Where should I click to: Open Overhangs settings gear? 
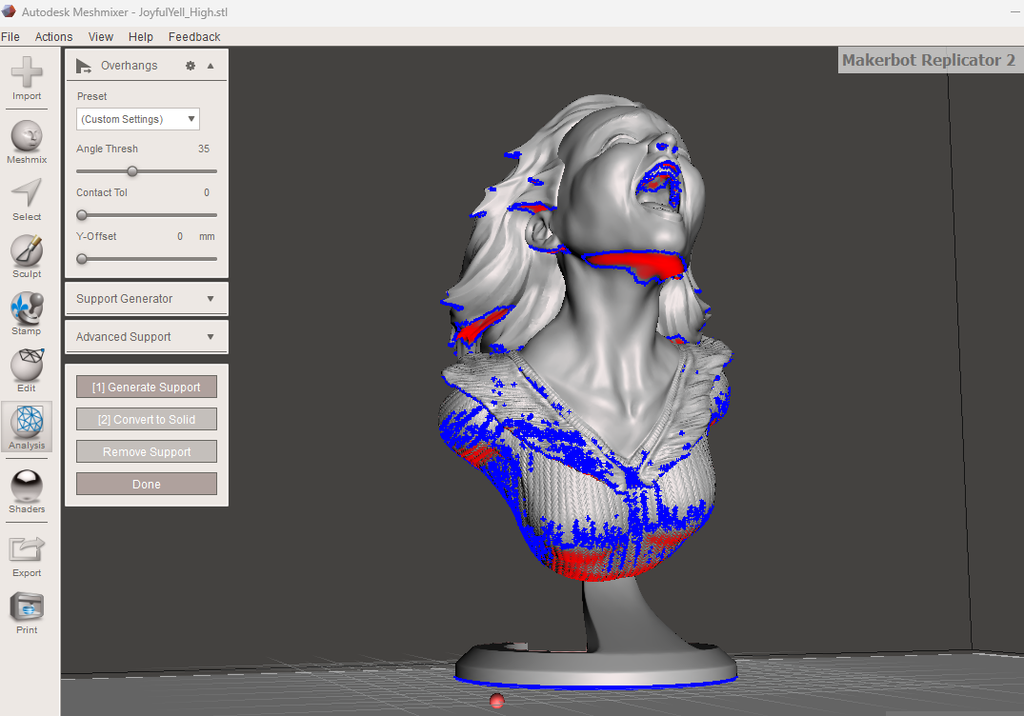[189, 64]
